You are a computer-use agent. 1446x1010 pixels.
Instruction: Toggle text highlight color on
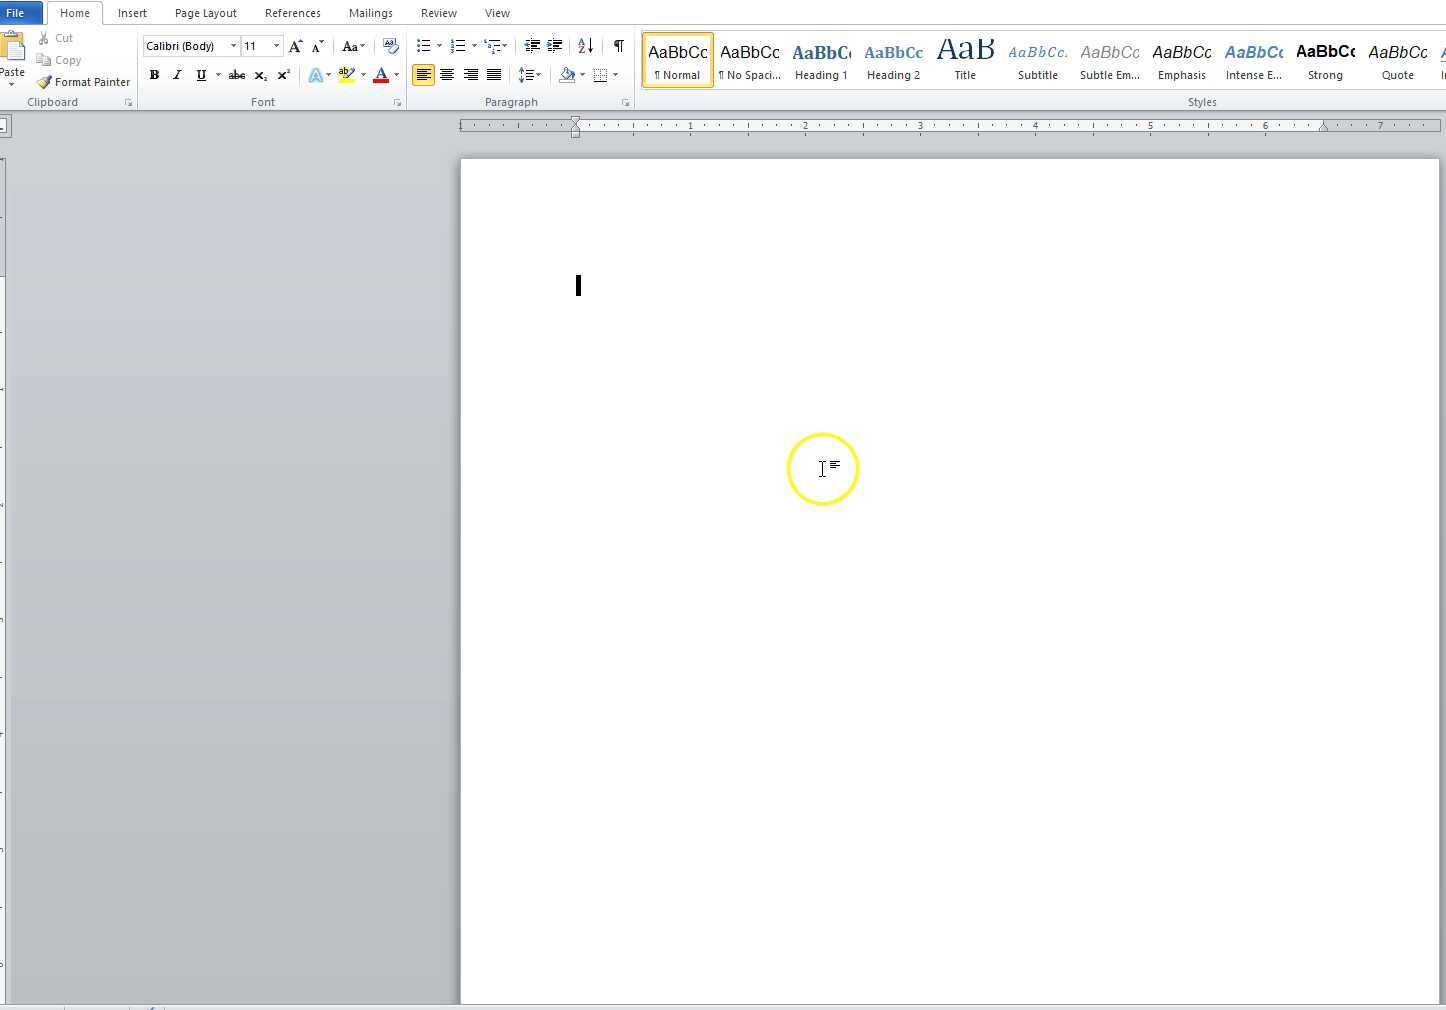point(347,74)
